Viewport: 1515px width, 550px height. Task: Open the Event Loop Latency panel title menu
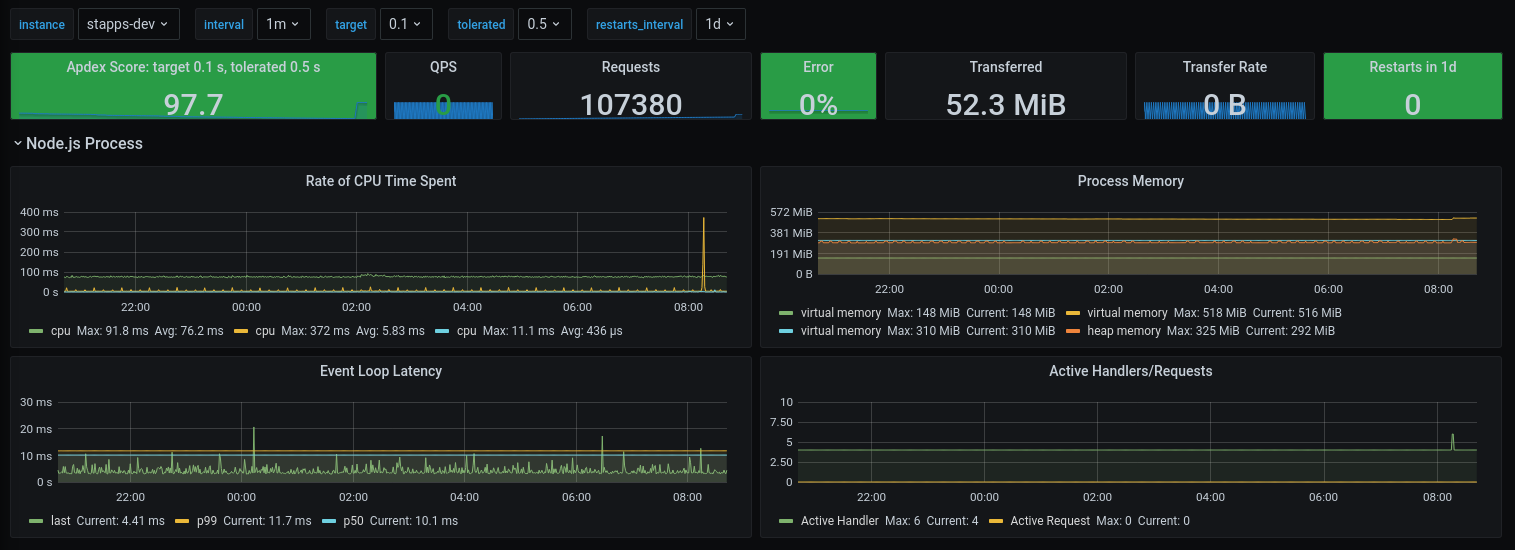[380, 371]
